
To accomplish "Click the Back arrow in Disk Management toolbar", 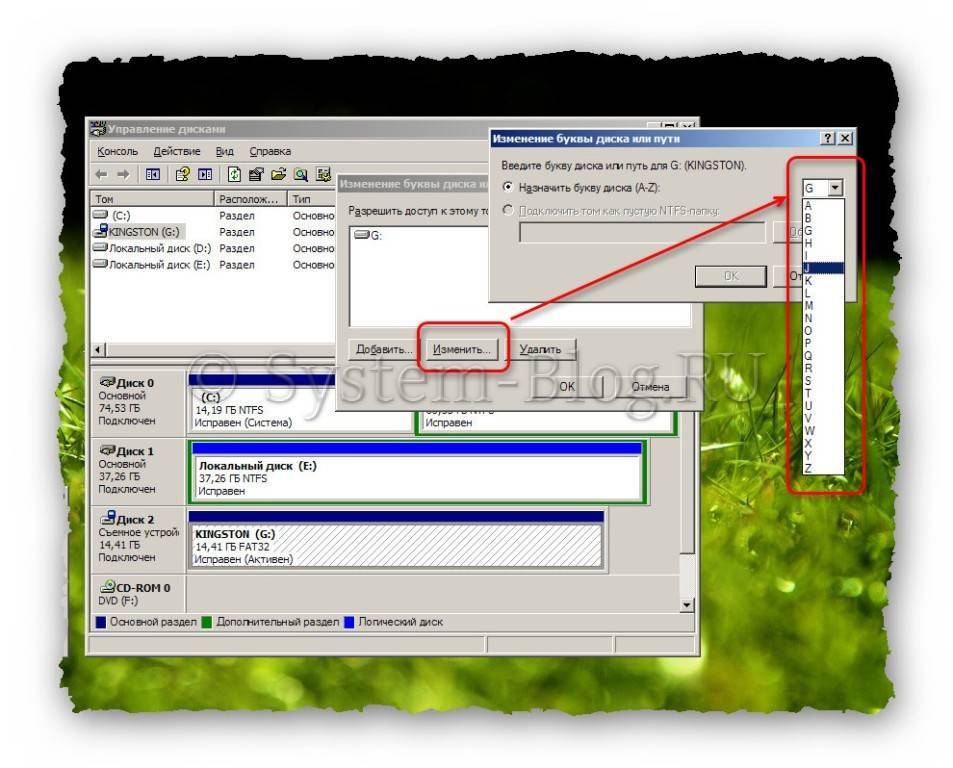I will pyautogui.click(x=101, y=175).
